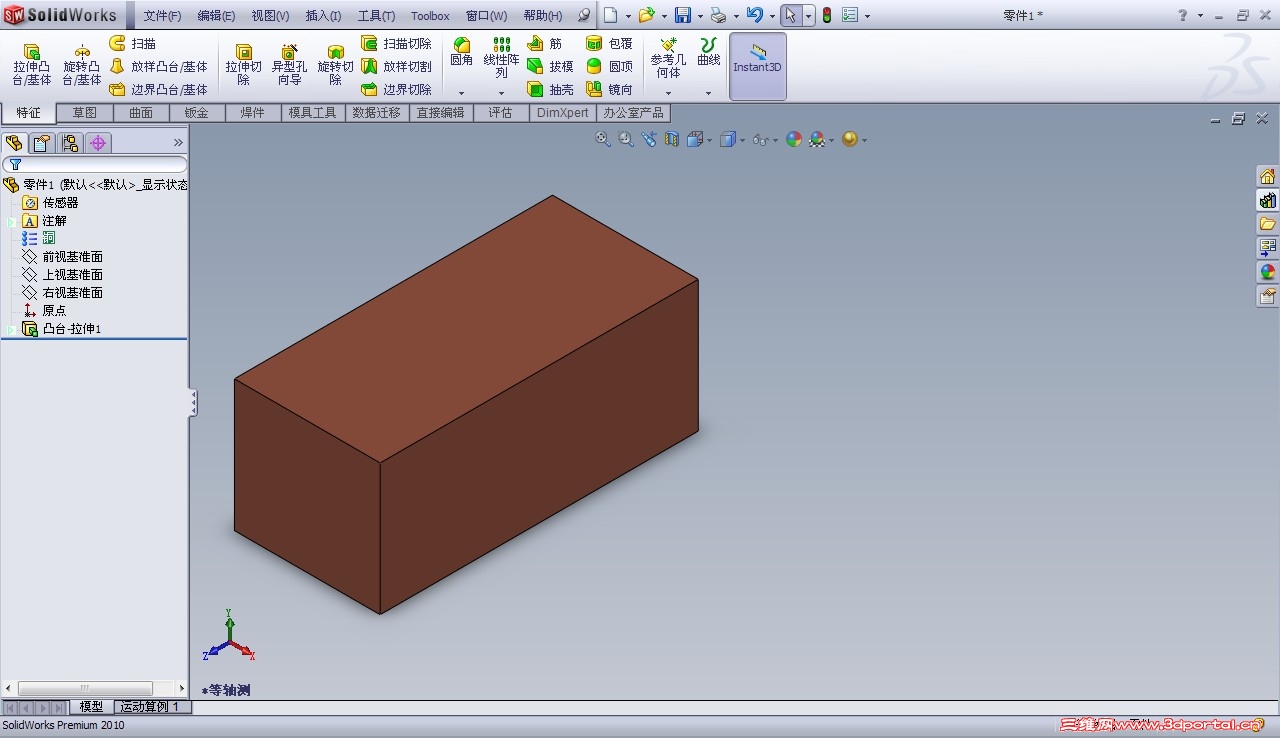Select the 边界切除 boundary cut tool

pos(396,89)
